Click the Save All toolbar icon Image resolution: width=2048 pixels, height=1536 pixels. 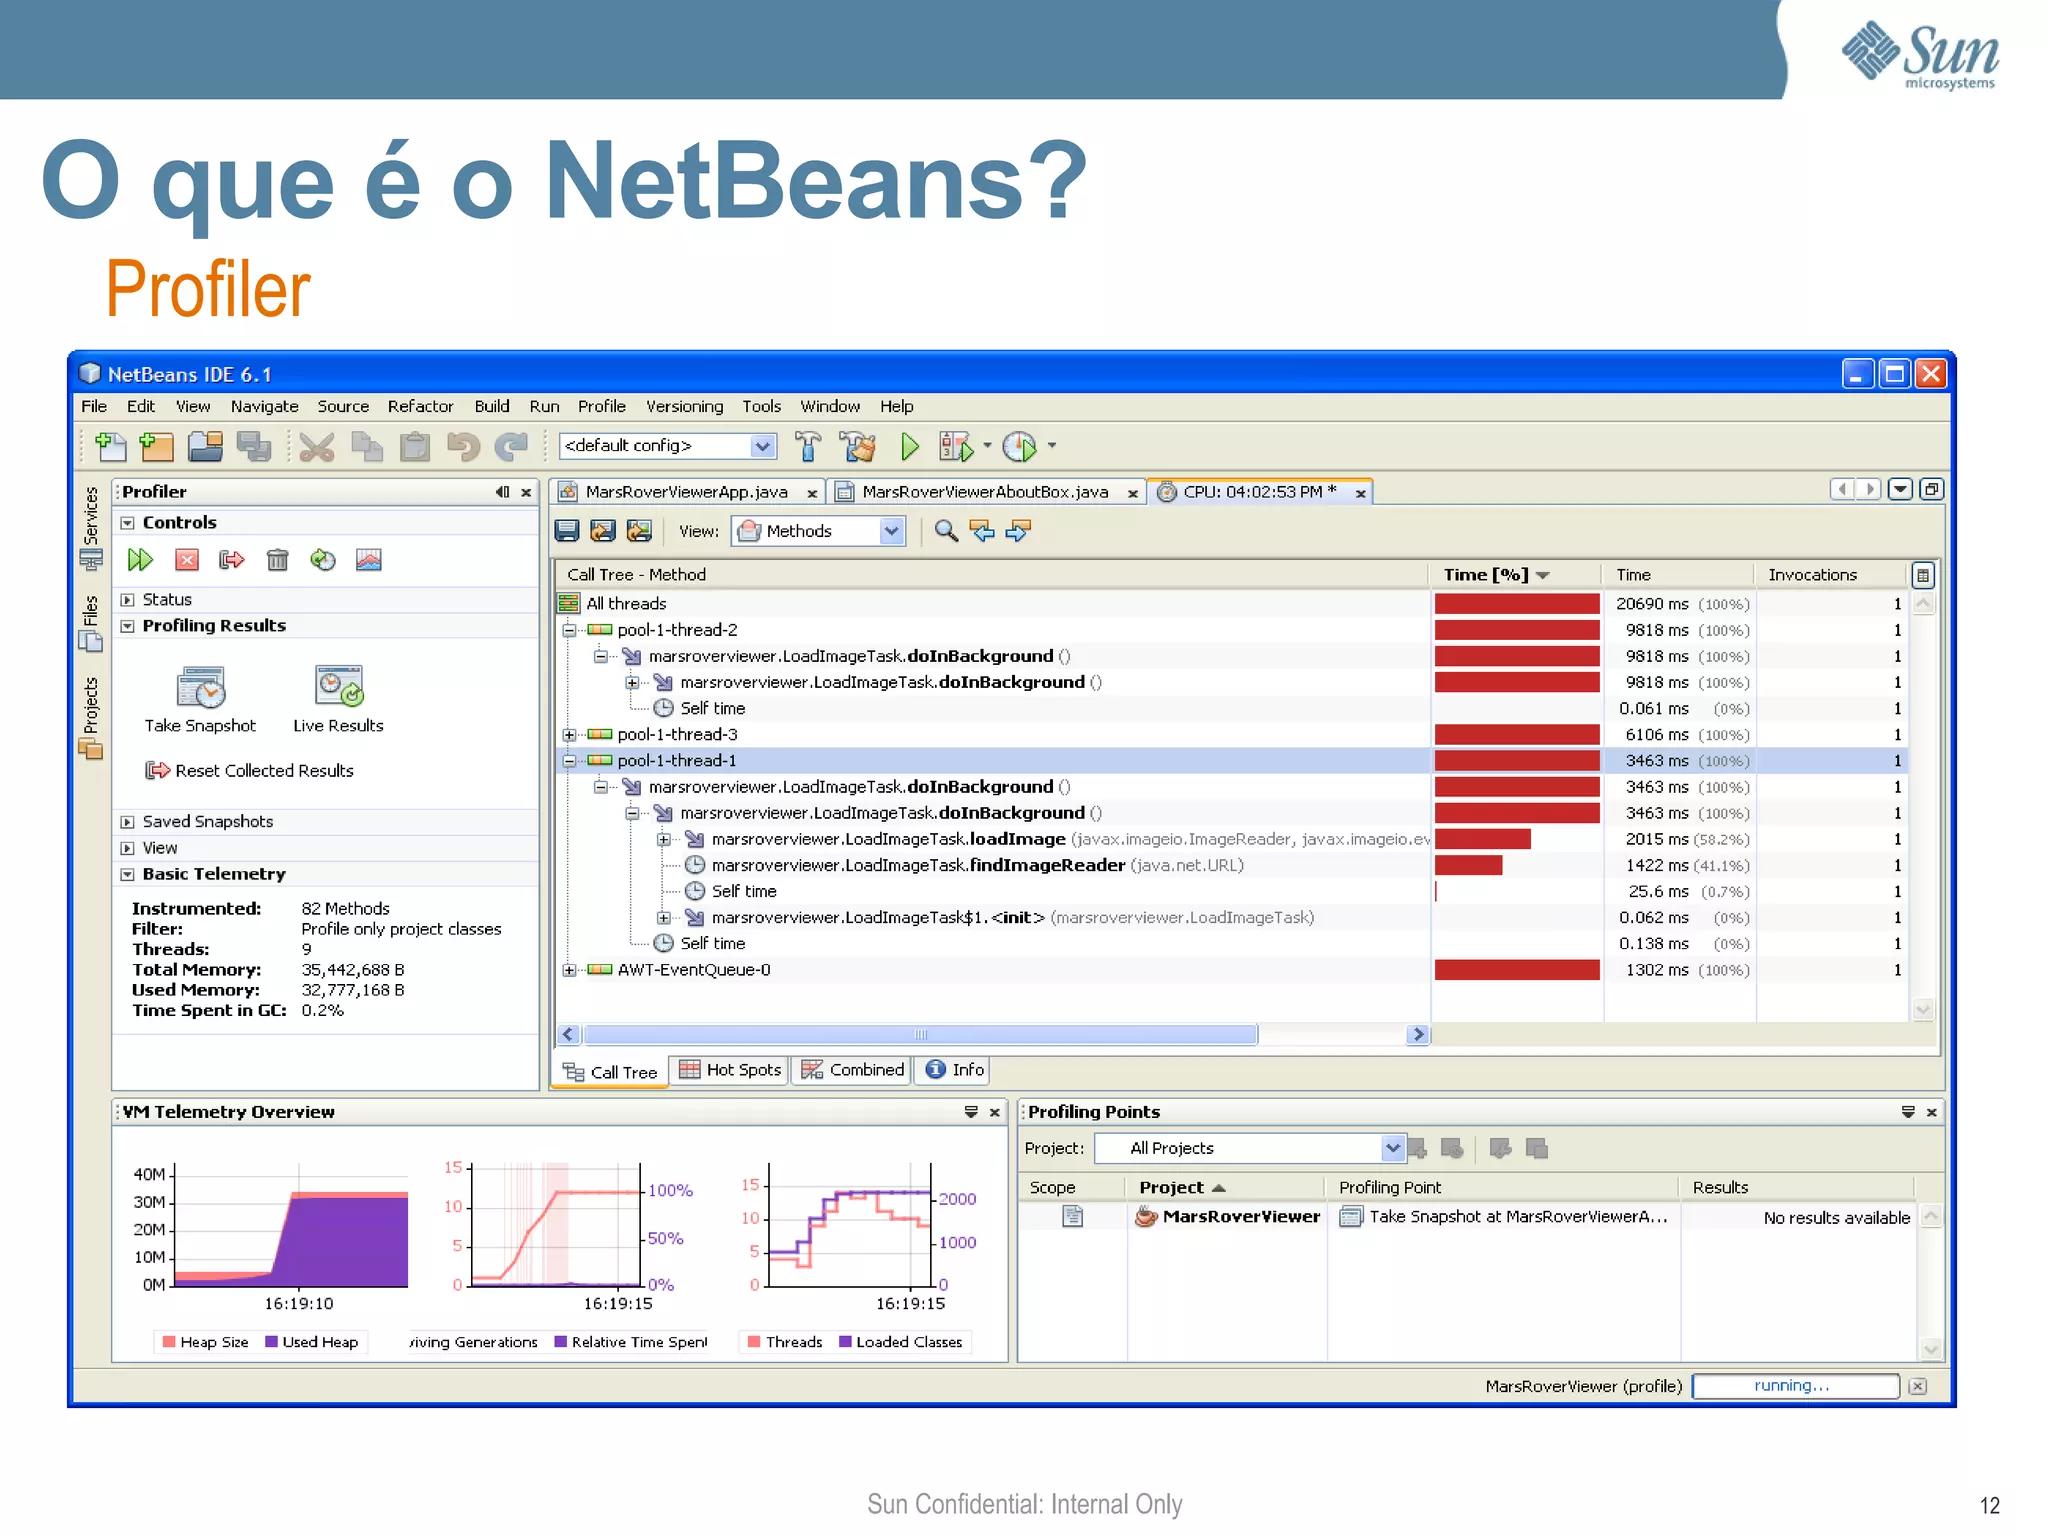pos(253,446)
